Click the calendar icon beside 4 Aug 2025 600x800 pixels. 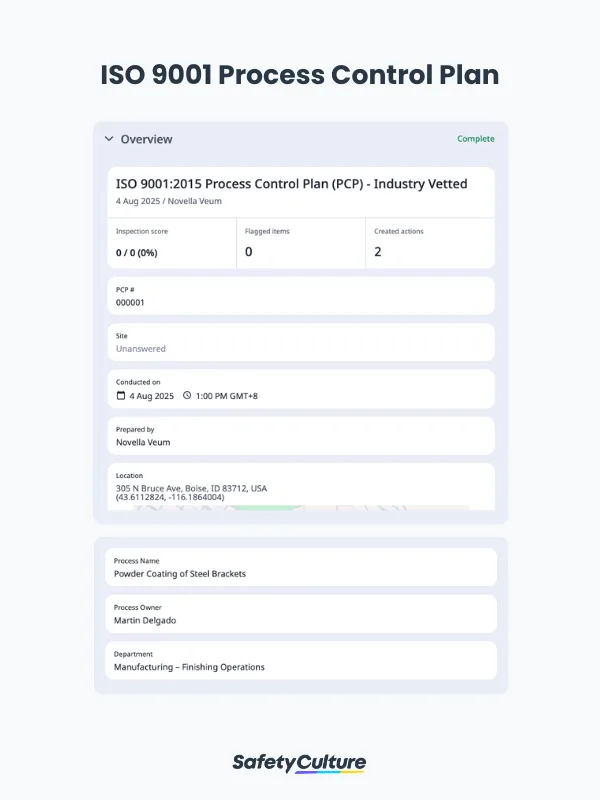tap(121, 396)
